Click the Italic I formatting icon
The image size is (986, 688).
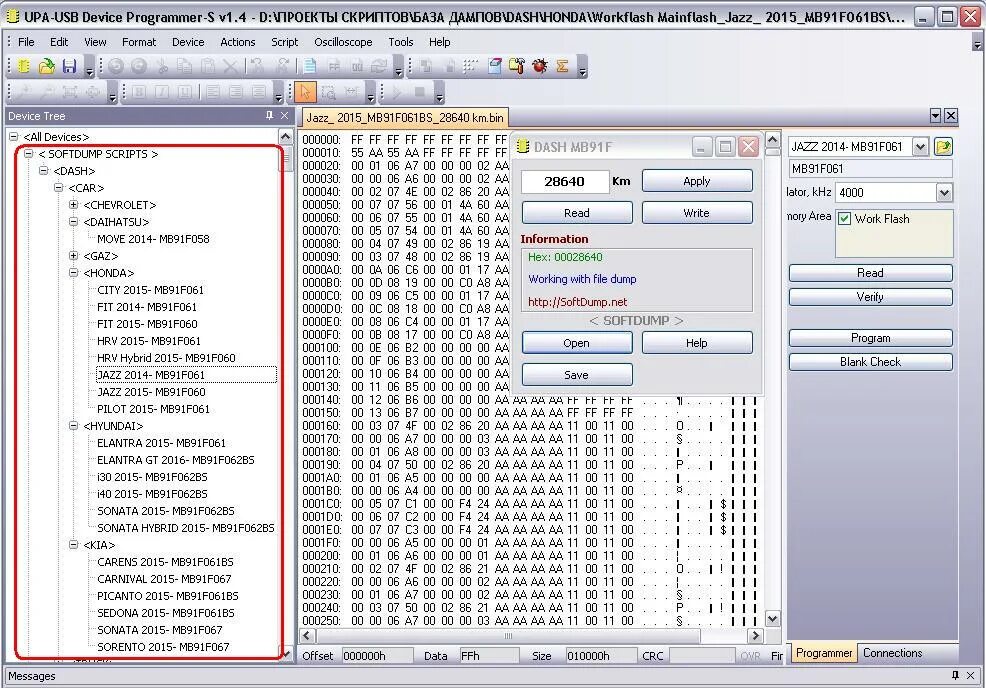click(162, 92)
